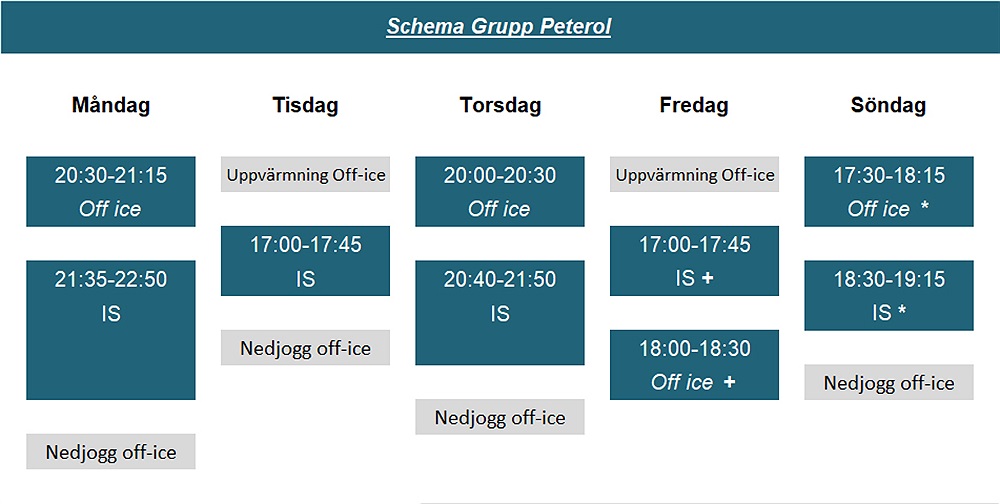Screen dimensions: 1000x504
Task: Select the Fredag column heading
Action: [694, 105]
